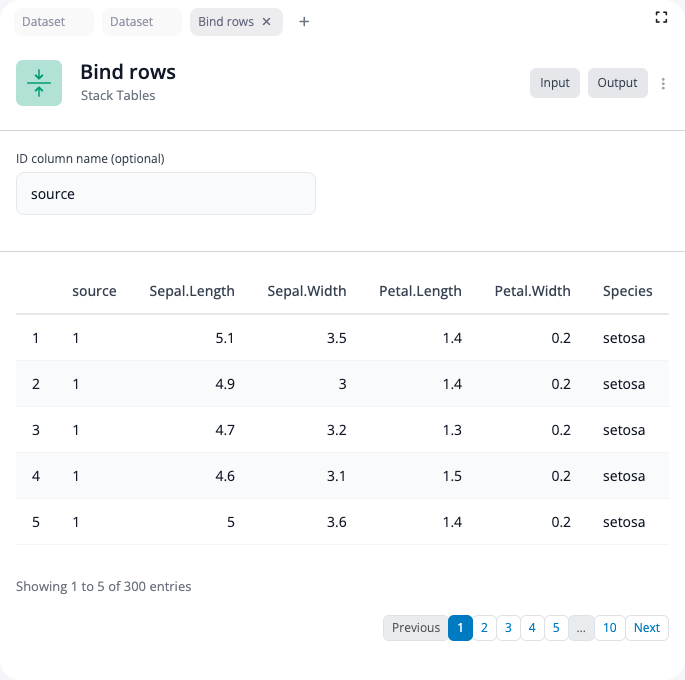Open the three-dot options menu

click(x=663, y=84)
